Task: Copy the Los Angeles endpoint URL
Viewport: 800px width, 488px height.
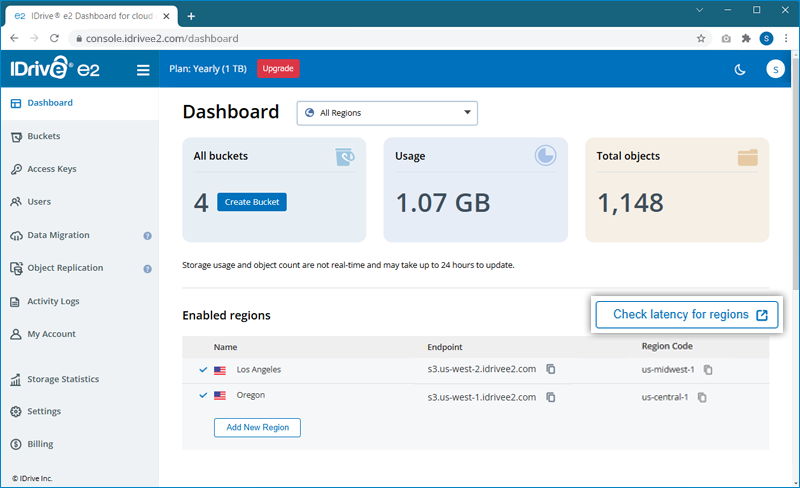Action: click(x=551, y=369)
